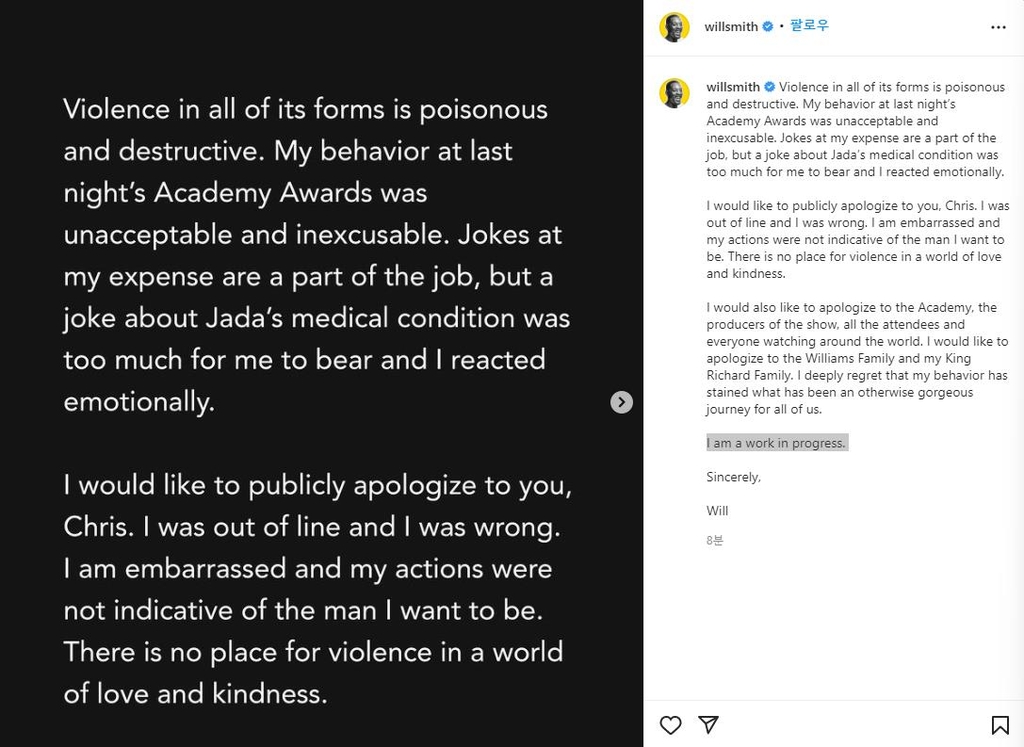Open the profile picture in the post header
This screenshot has width=1024, height=747.
coord(675,27)
